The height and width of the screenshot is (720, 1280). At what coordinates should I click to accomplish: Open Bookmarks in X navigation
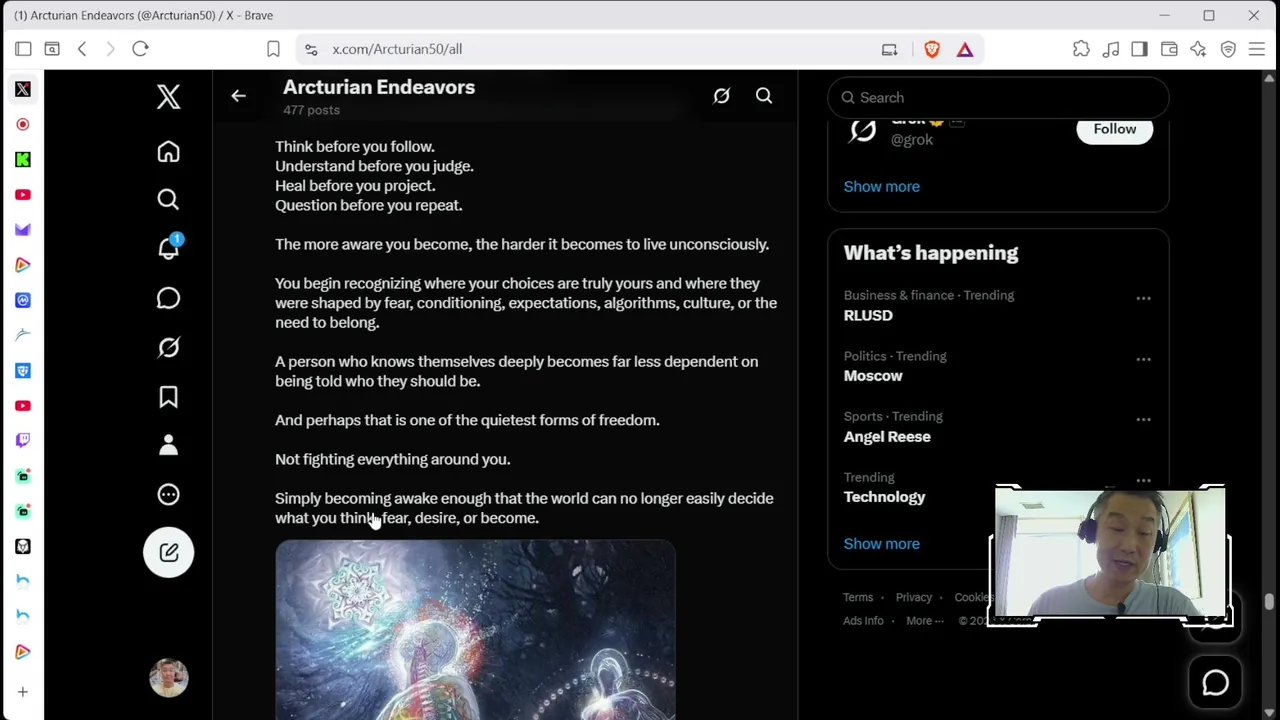click(x=168, y=397)
